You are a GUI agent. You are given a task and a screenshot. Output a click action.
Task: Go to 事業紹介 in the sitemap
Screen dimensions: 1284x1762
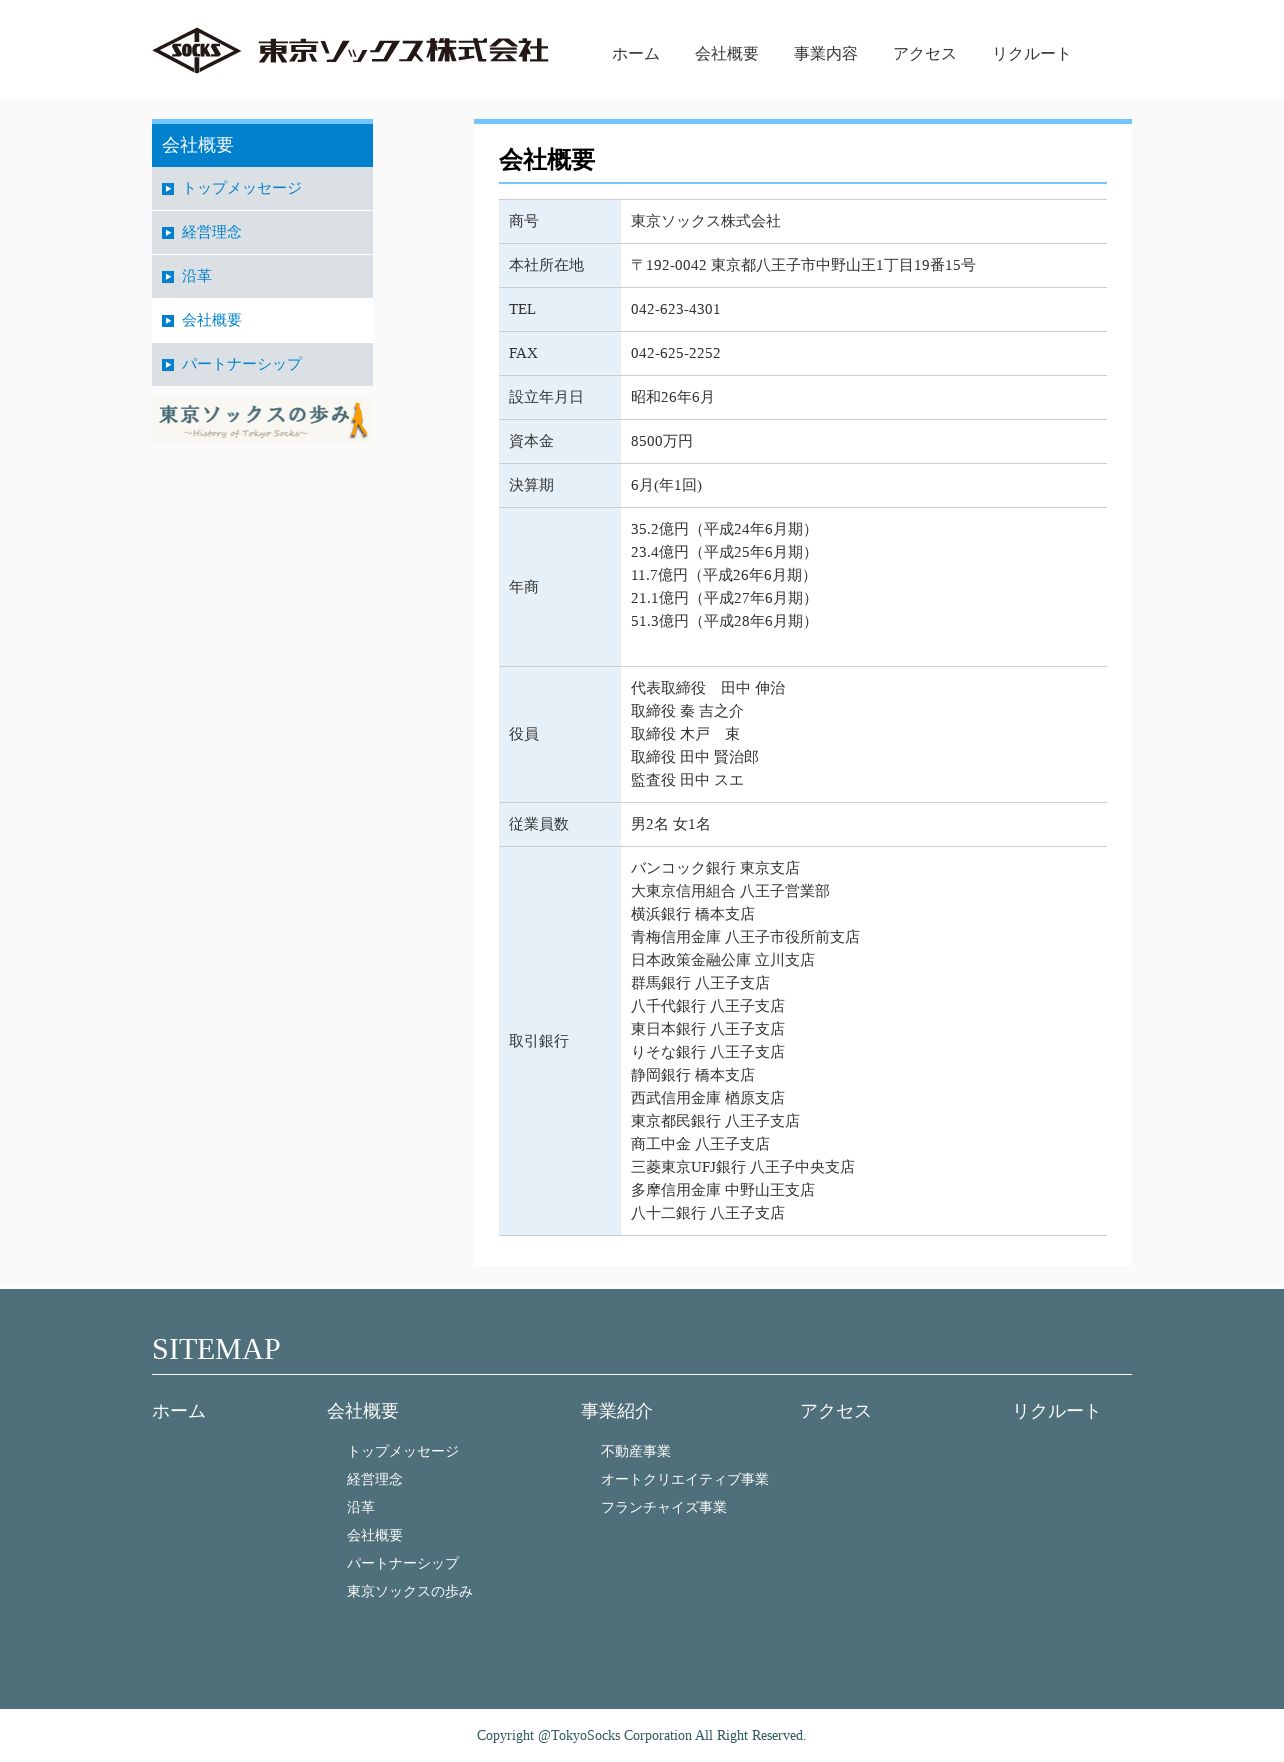(616, 1411)
